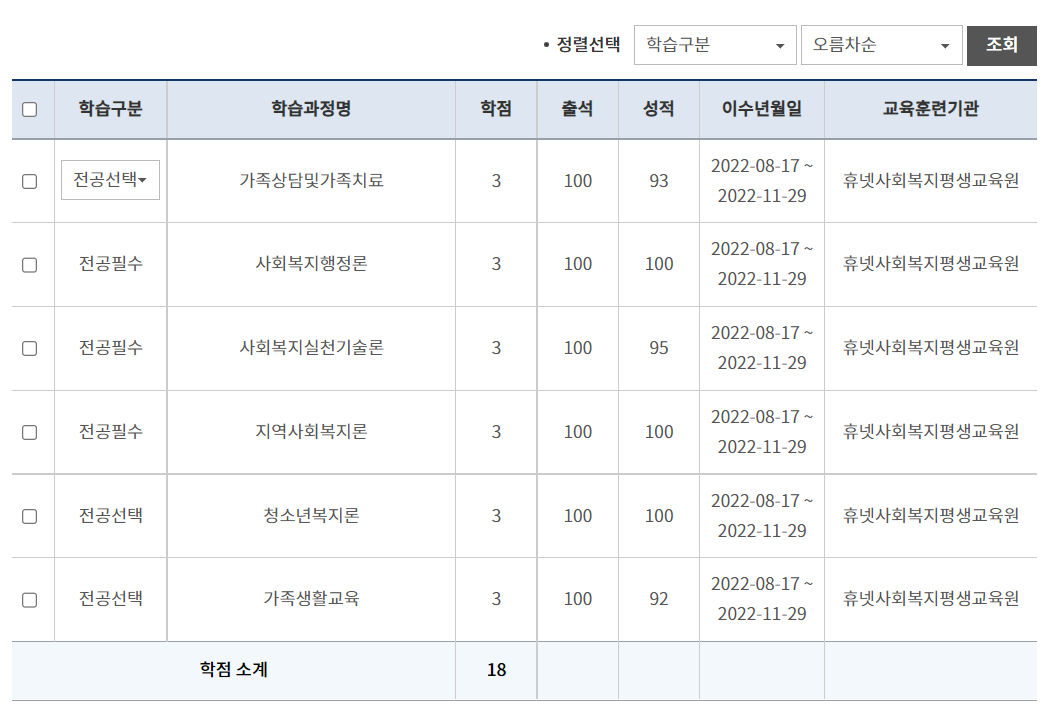Image resolution: width=1048 pixels, height=709 pixels.
Task: Click 휴넷사회복지평생교육원 in 청소년복지론 row
Action: [x=930, y=515]
